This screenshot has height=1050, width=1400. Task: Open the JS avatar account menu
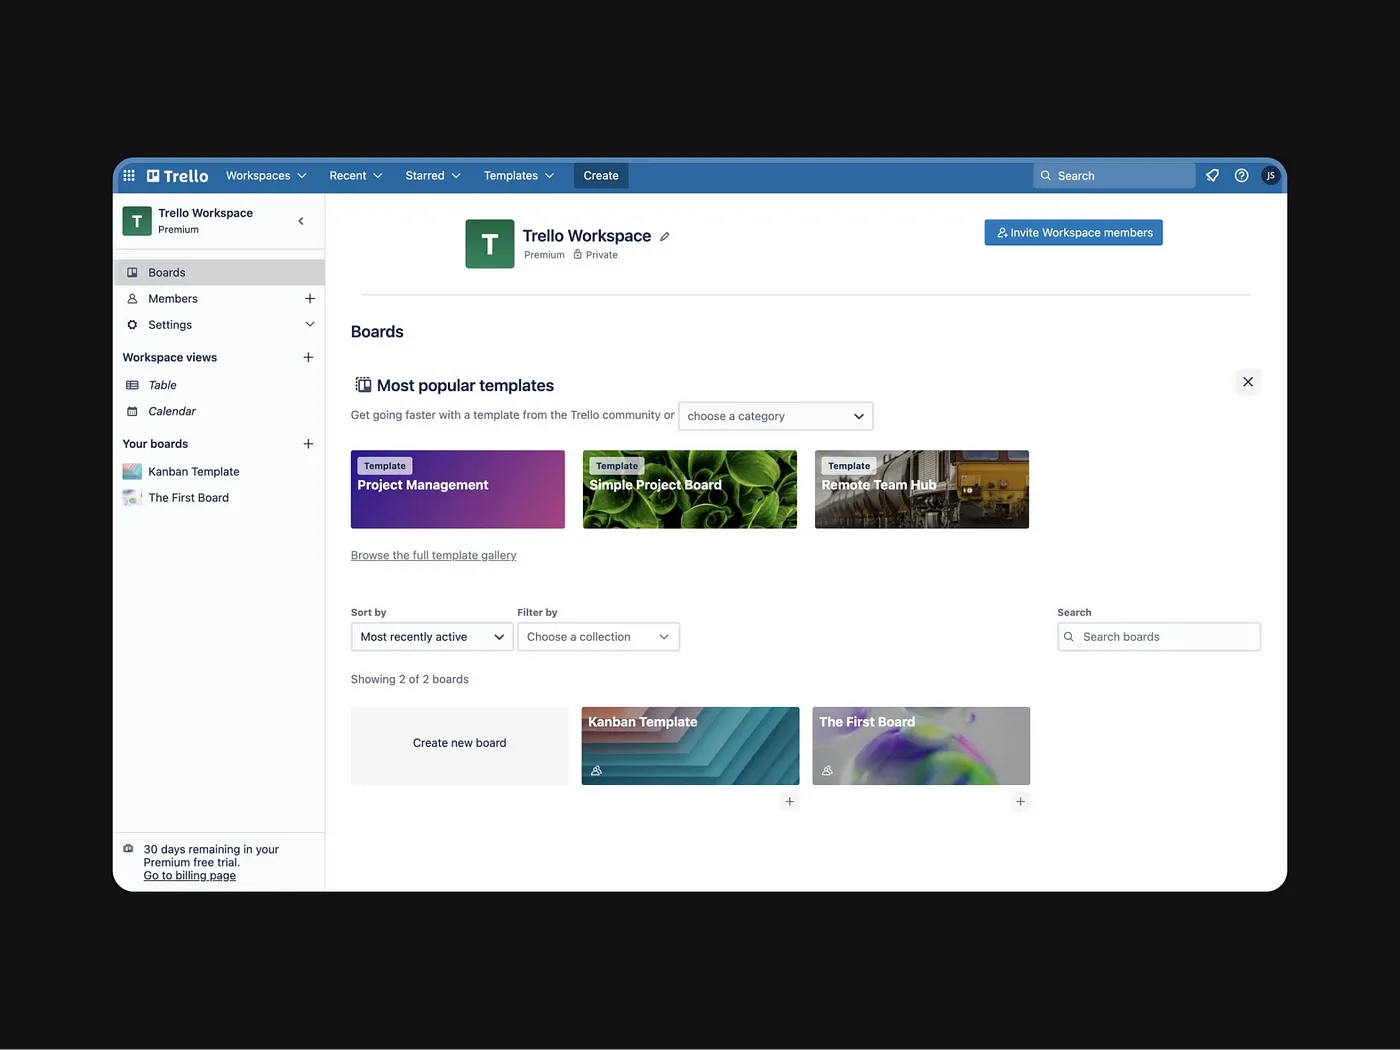click(1270, 175)
